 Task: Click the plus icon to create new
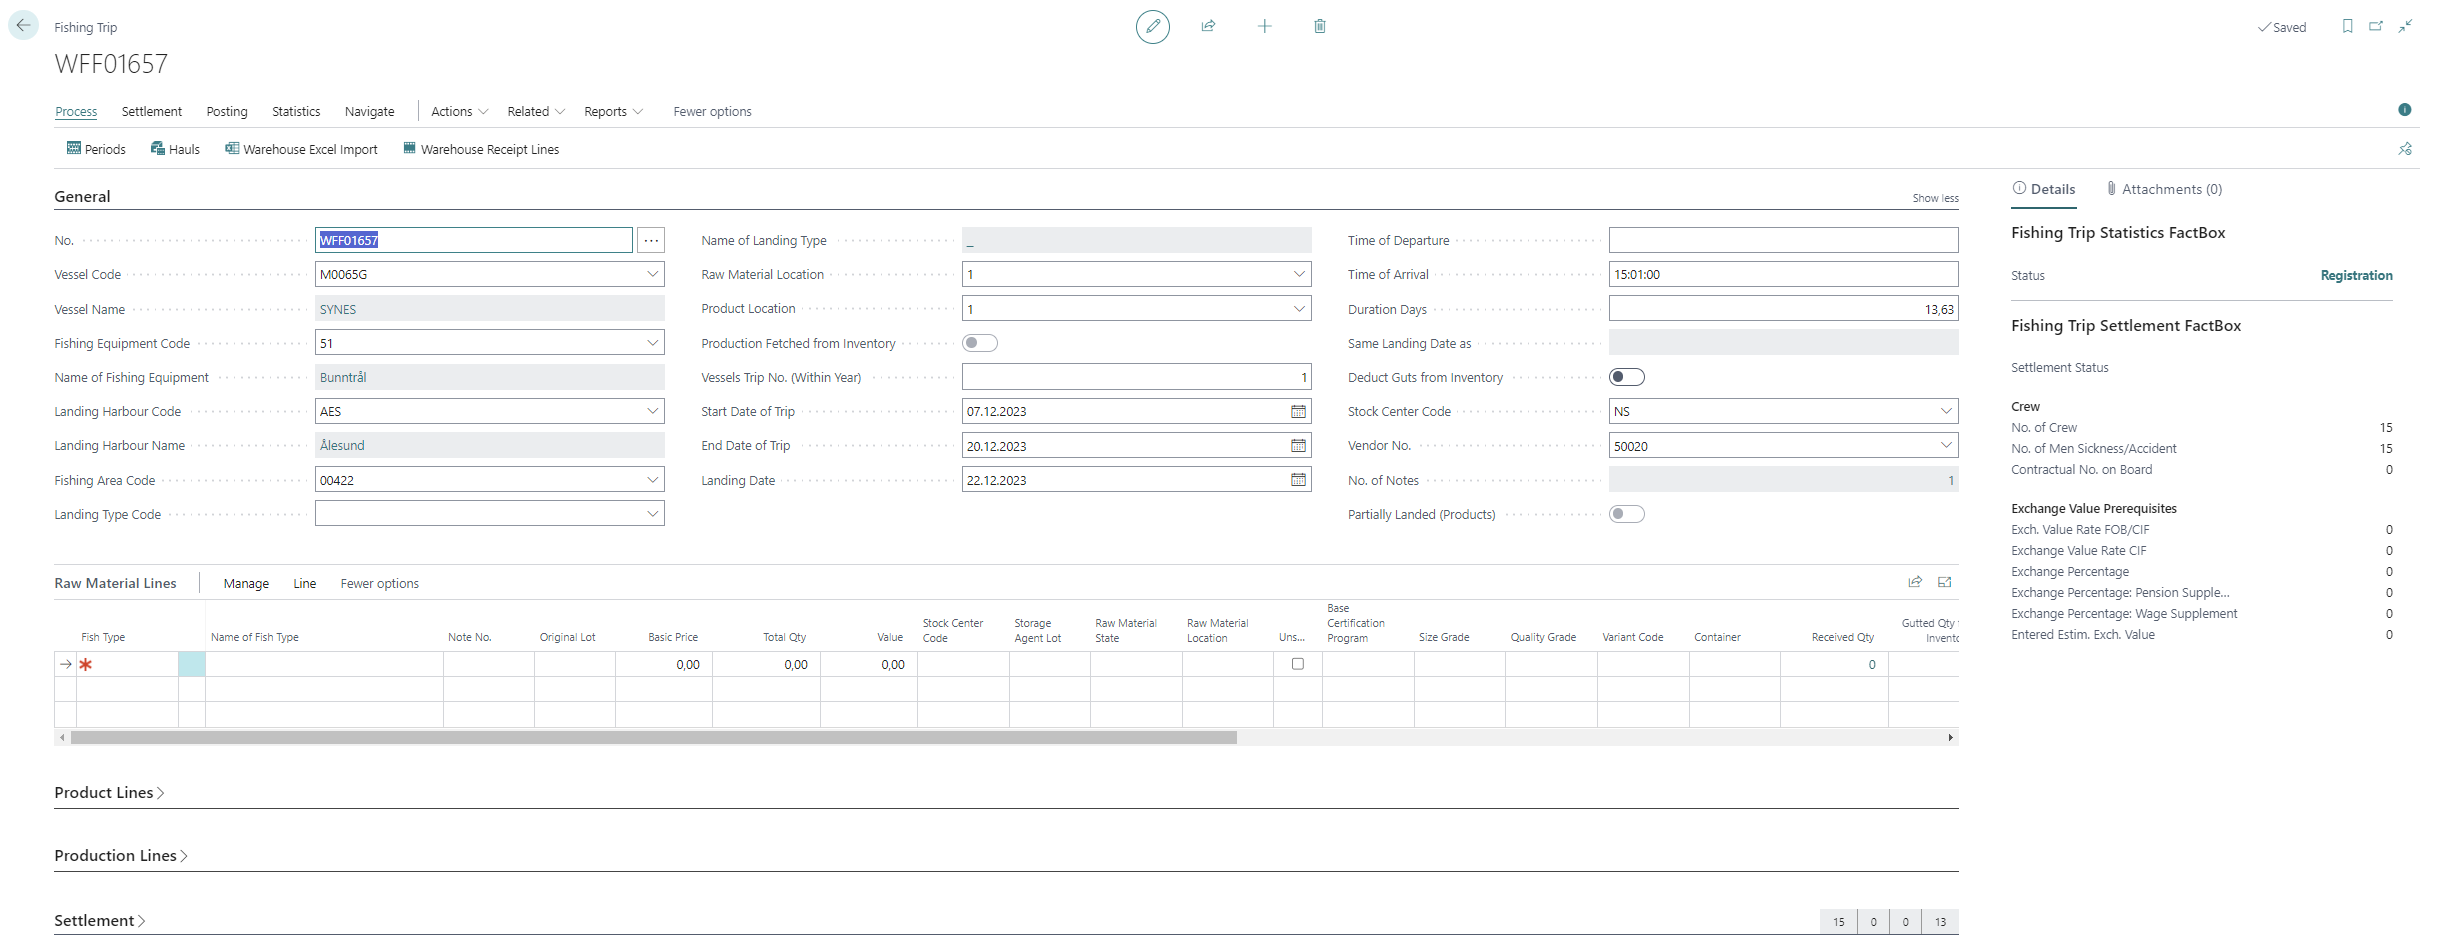coord(1264,27)
